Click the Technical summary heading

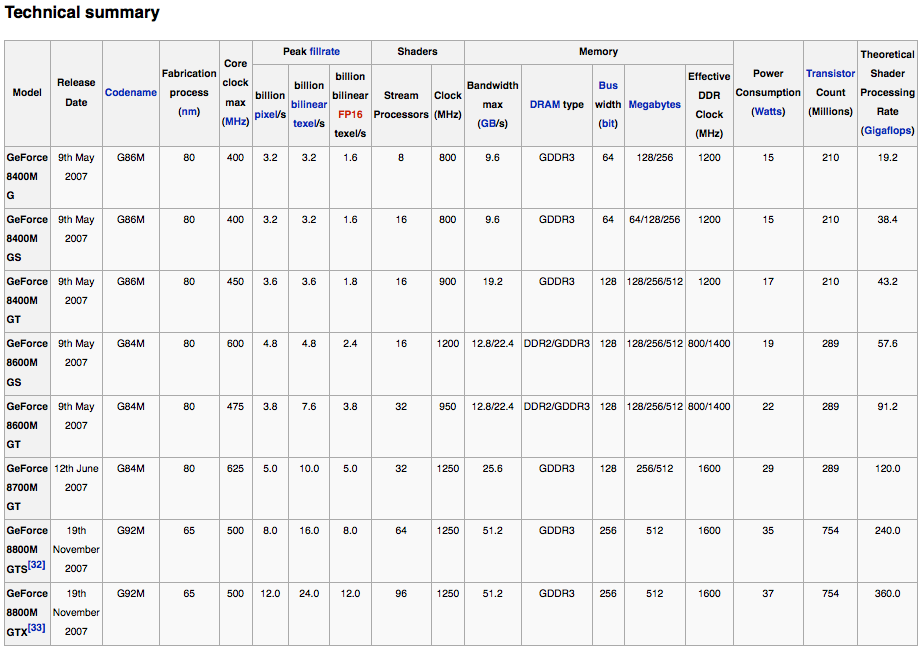pos(82,12)
